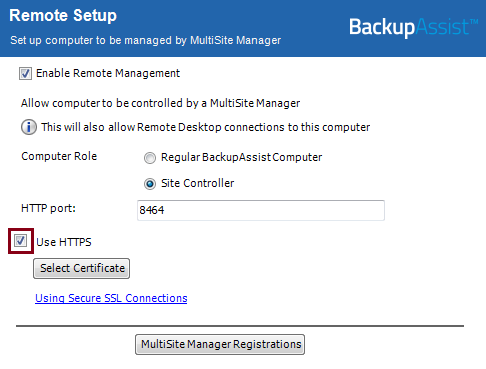Click the Enable Remote Management label text

108,73
